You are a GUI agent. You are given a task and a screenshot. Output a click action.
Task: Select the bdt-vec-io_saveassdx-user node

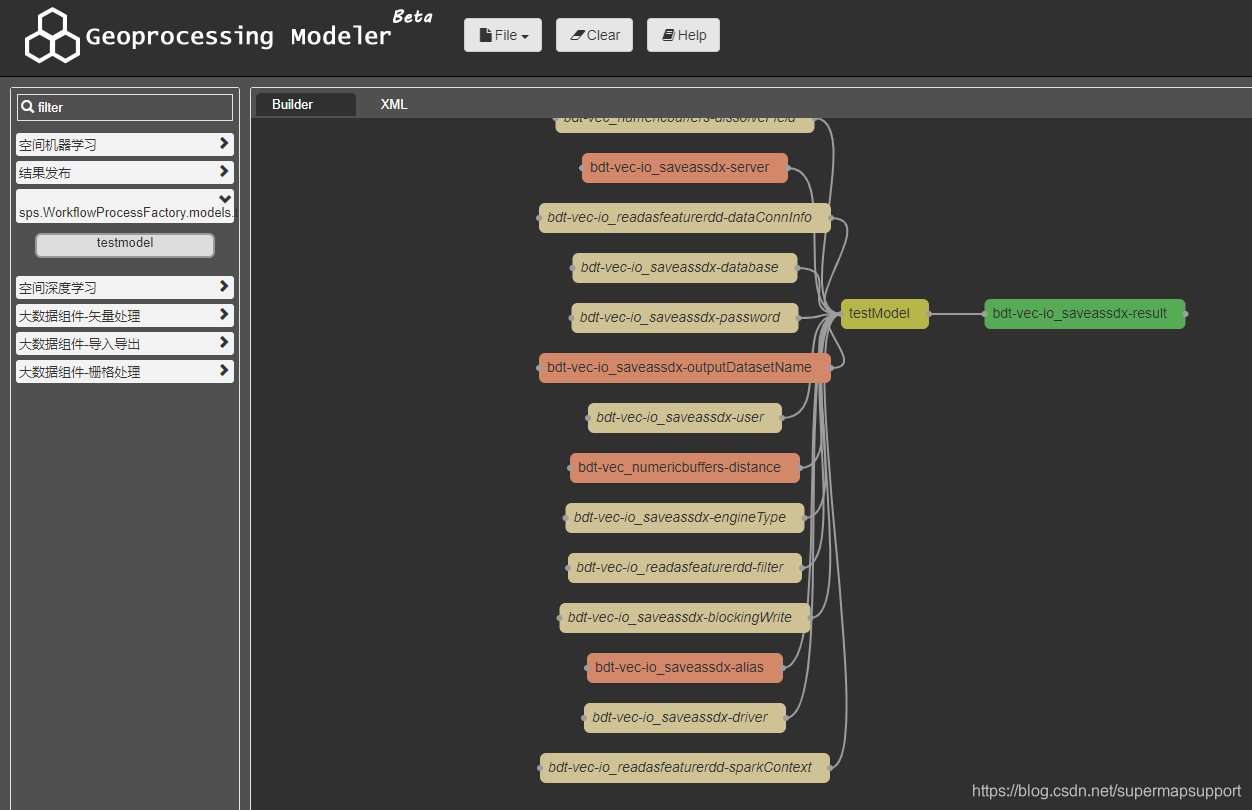[x=684, y=418]
